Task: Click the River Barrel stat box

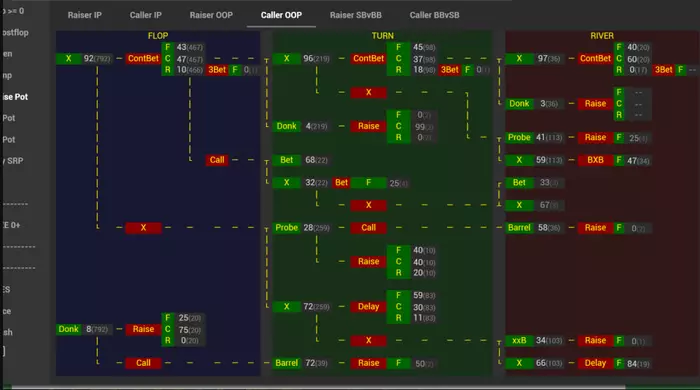Action: click(x=519, y=228)
